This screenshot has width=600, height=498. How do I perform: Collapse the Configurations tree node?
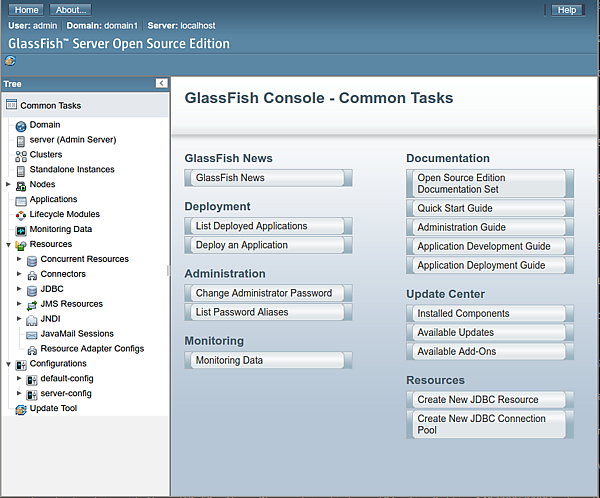click(x=8, y=364)
